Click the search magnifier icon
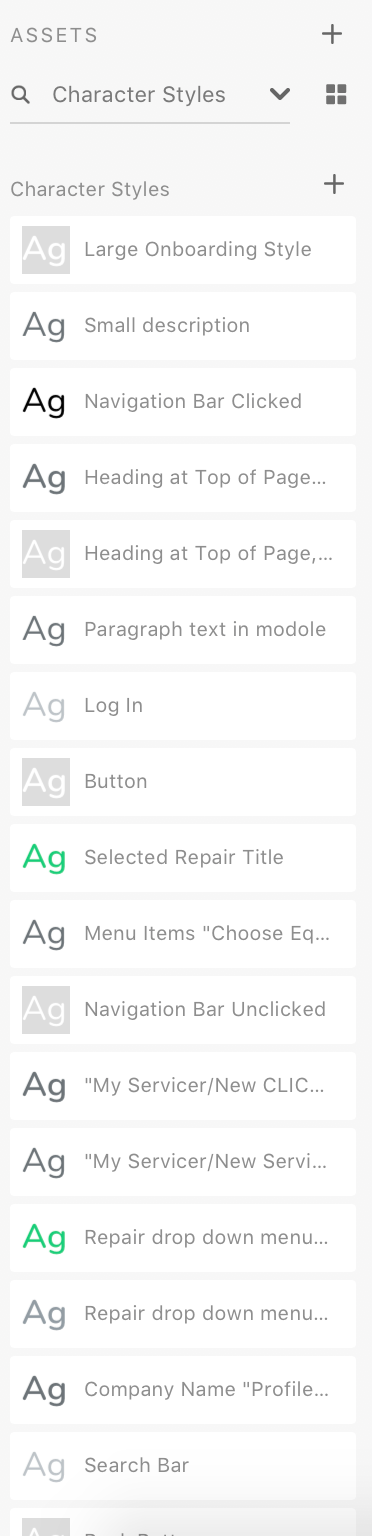Image resolution: width=372 pixels, height=1536 pixels. tap(20, 95)
